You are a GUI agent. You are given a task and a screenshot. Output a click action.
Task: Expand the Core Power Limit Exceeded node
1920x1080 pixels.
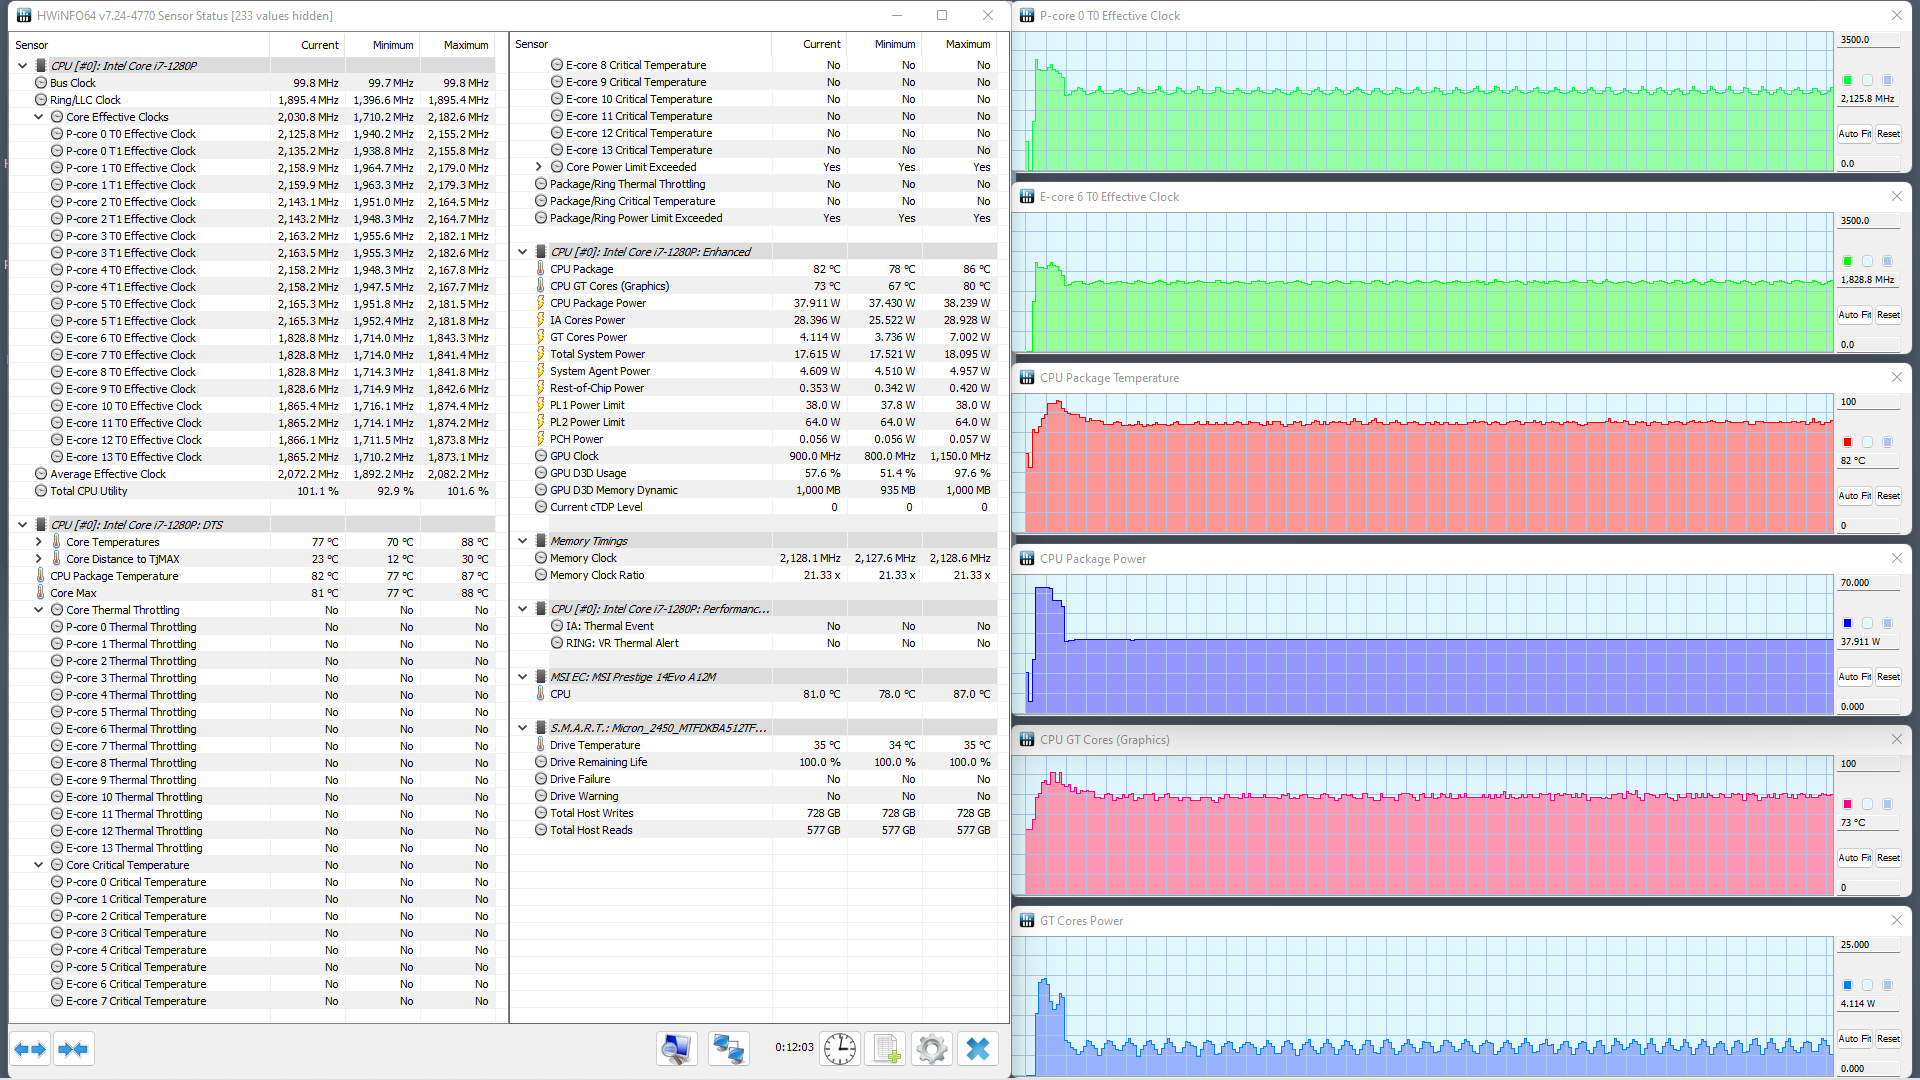[x=539, y=167]
